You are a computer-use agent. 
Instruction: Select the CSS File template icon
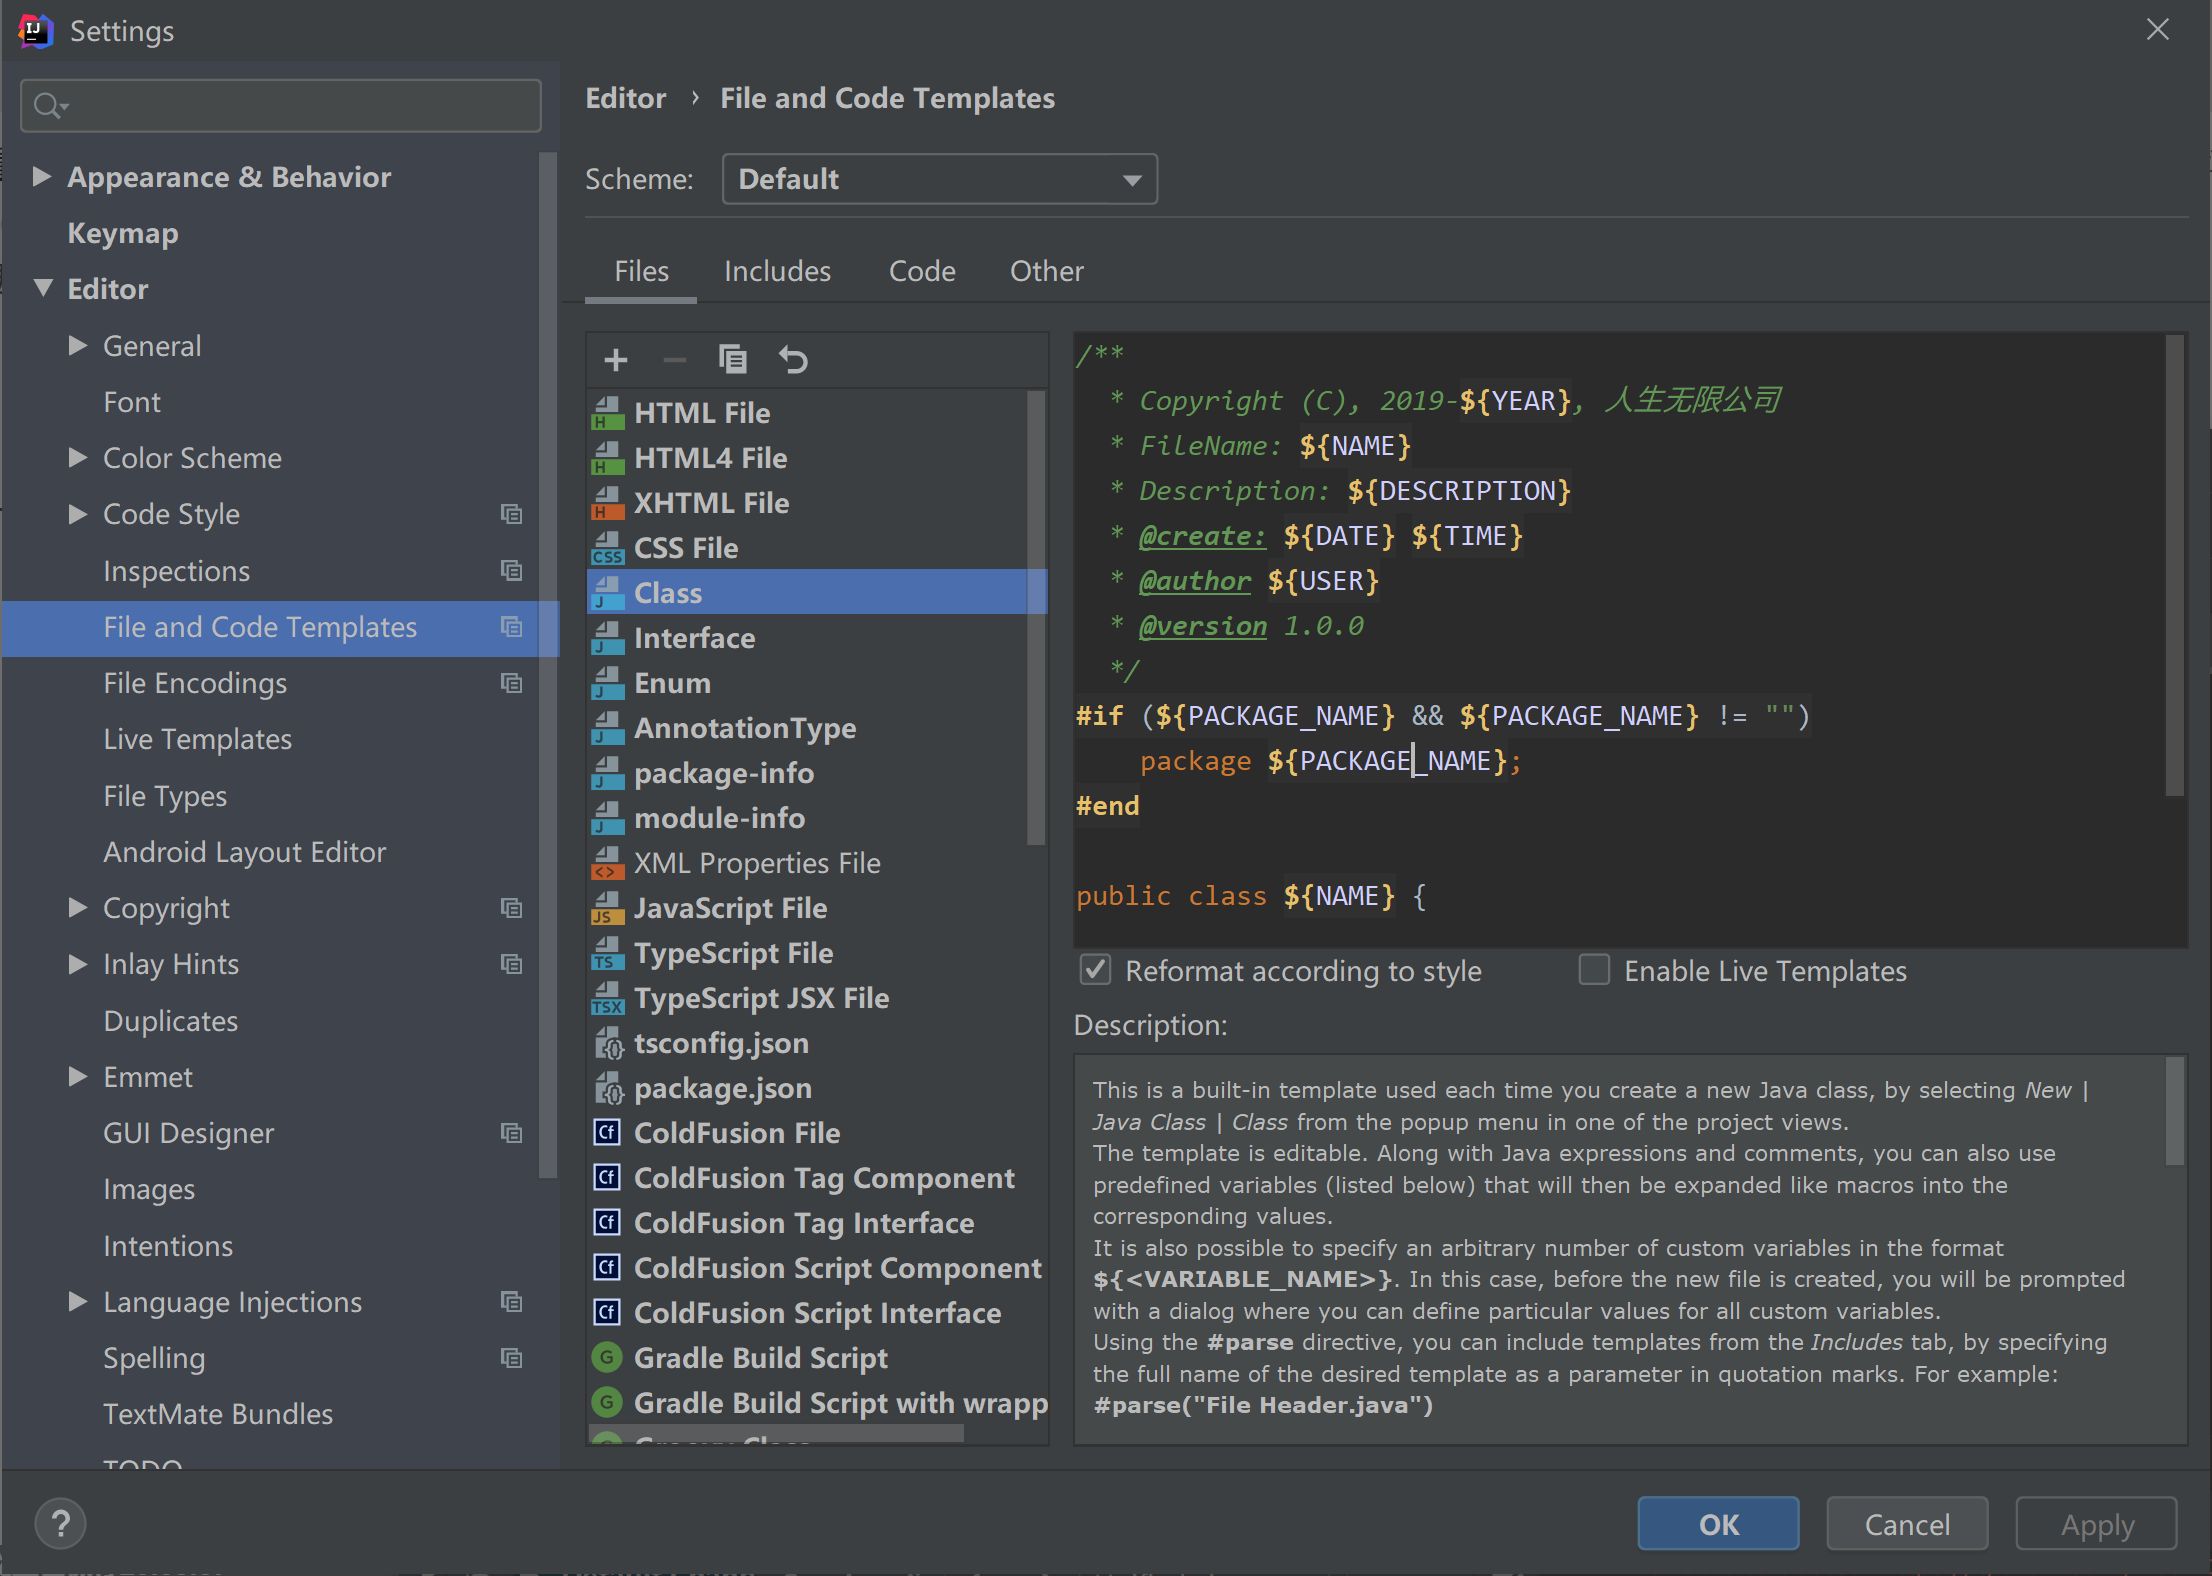[x=607, y=548]
